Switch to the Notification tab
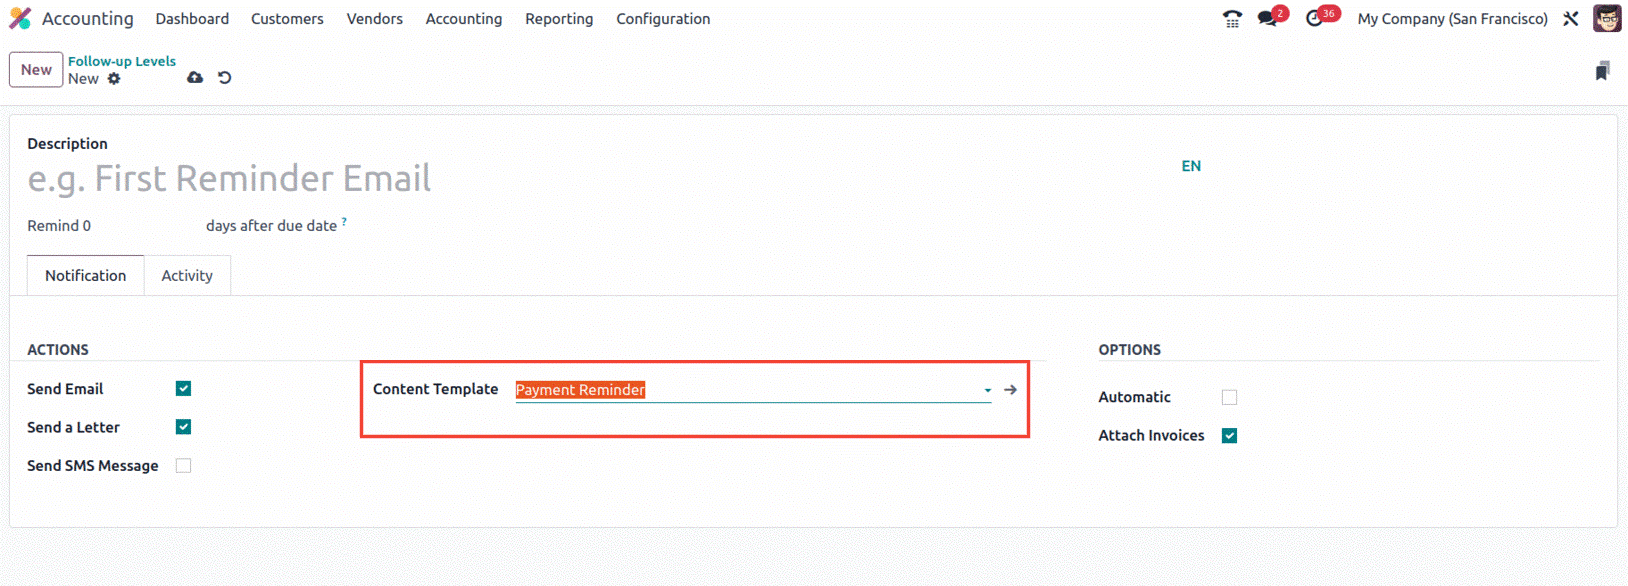 point(86,276)
